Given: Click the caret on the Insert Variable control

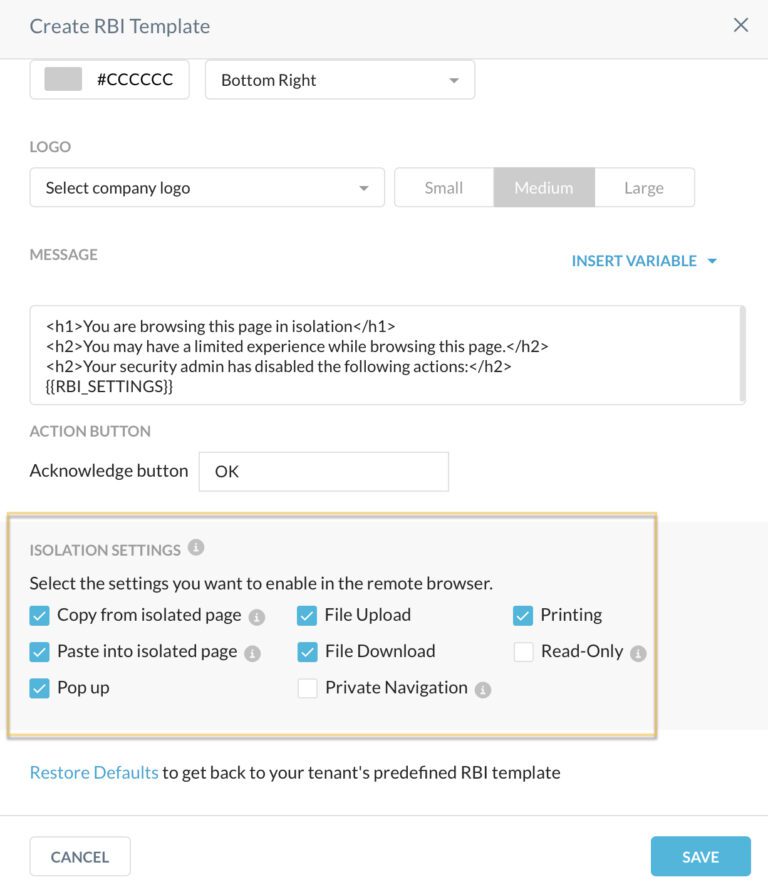Looking at the screenshot, I should coord(712,260).
